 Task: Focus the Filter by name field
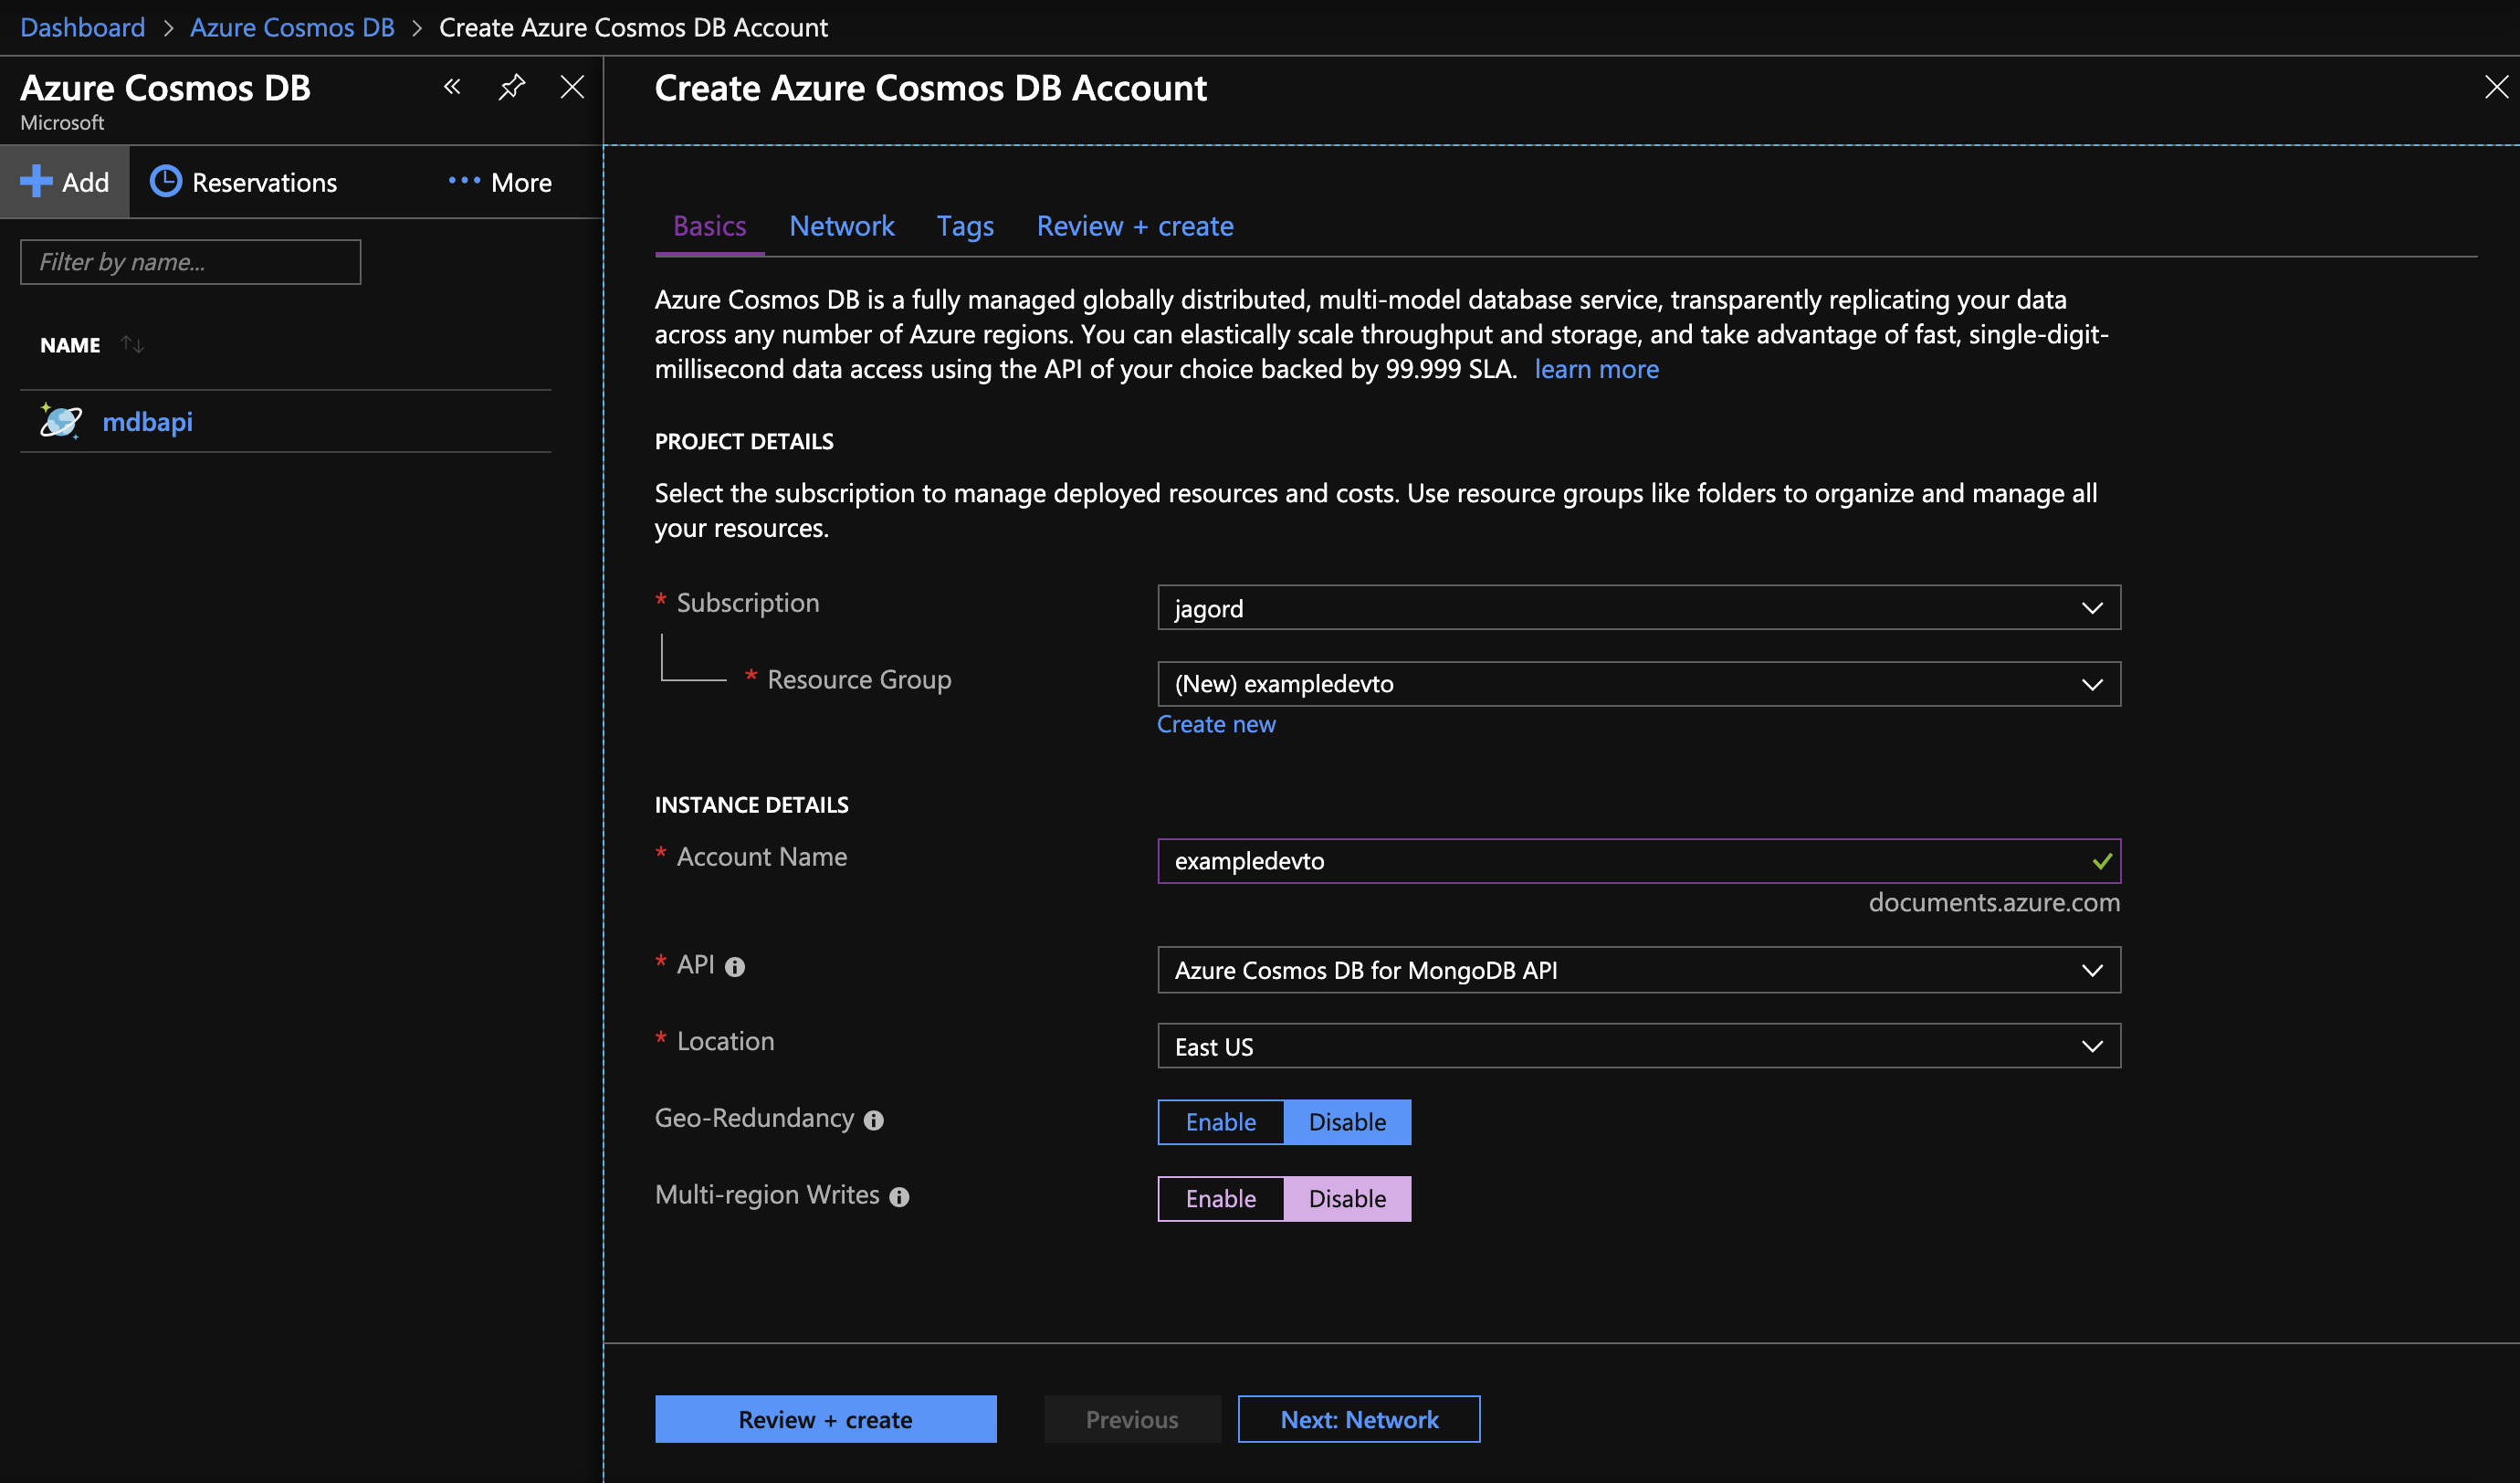pos(190,262)
